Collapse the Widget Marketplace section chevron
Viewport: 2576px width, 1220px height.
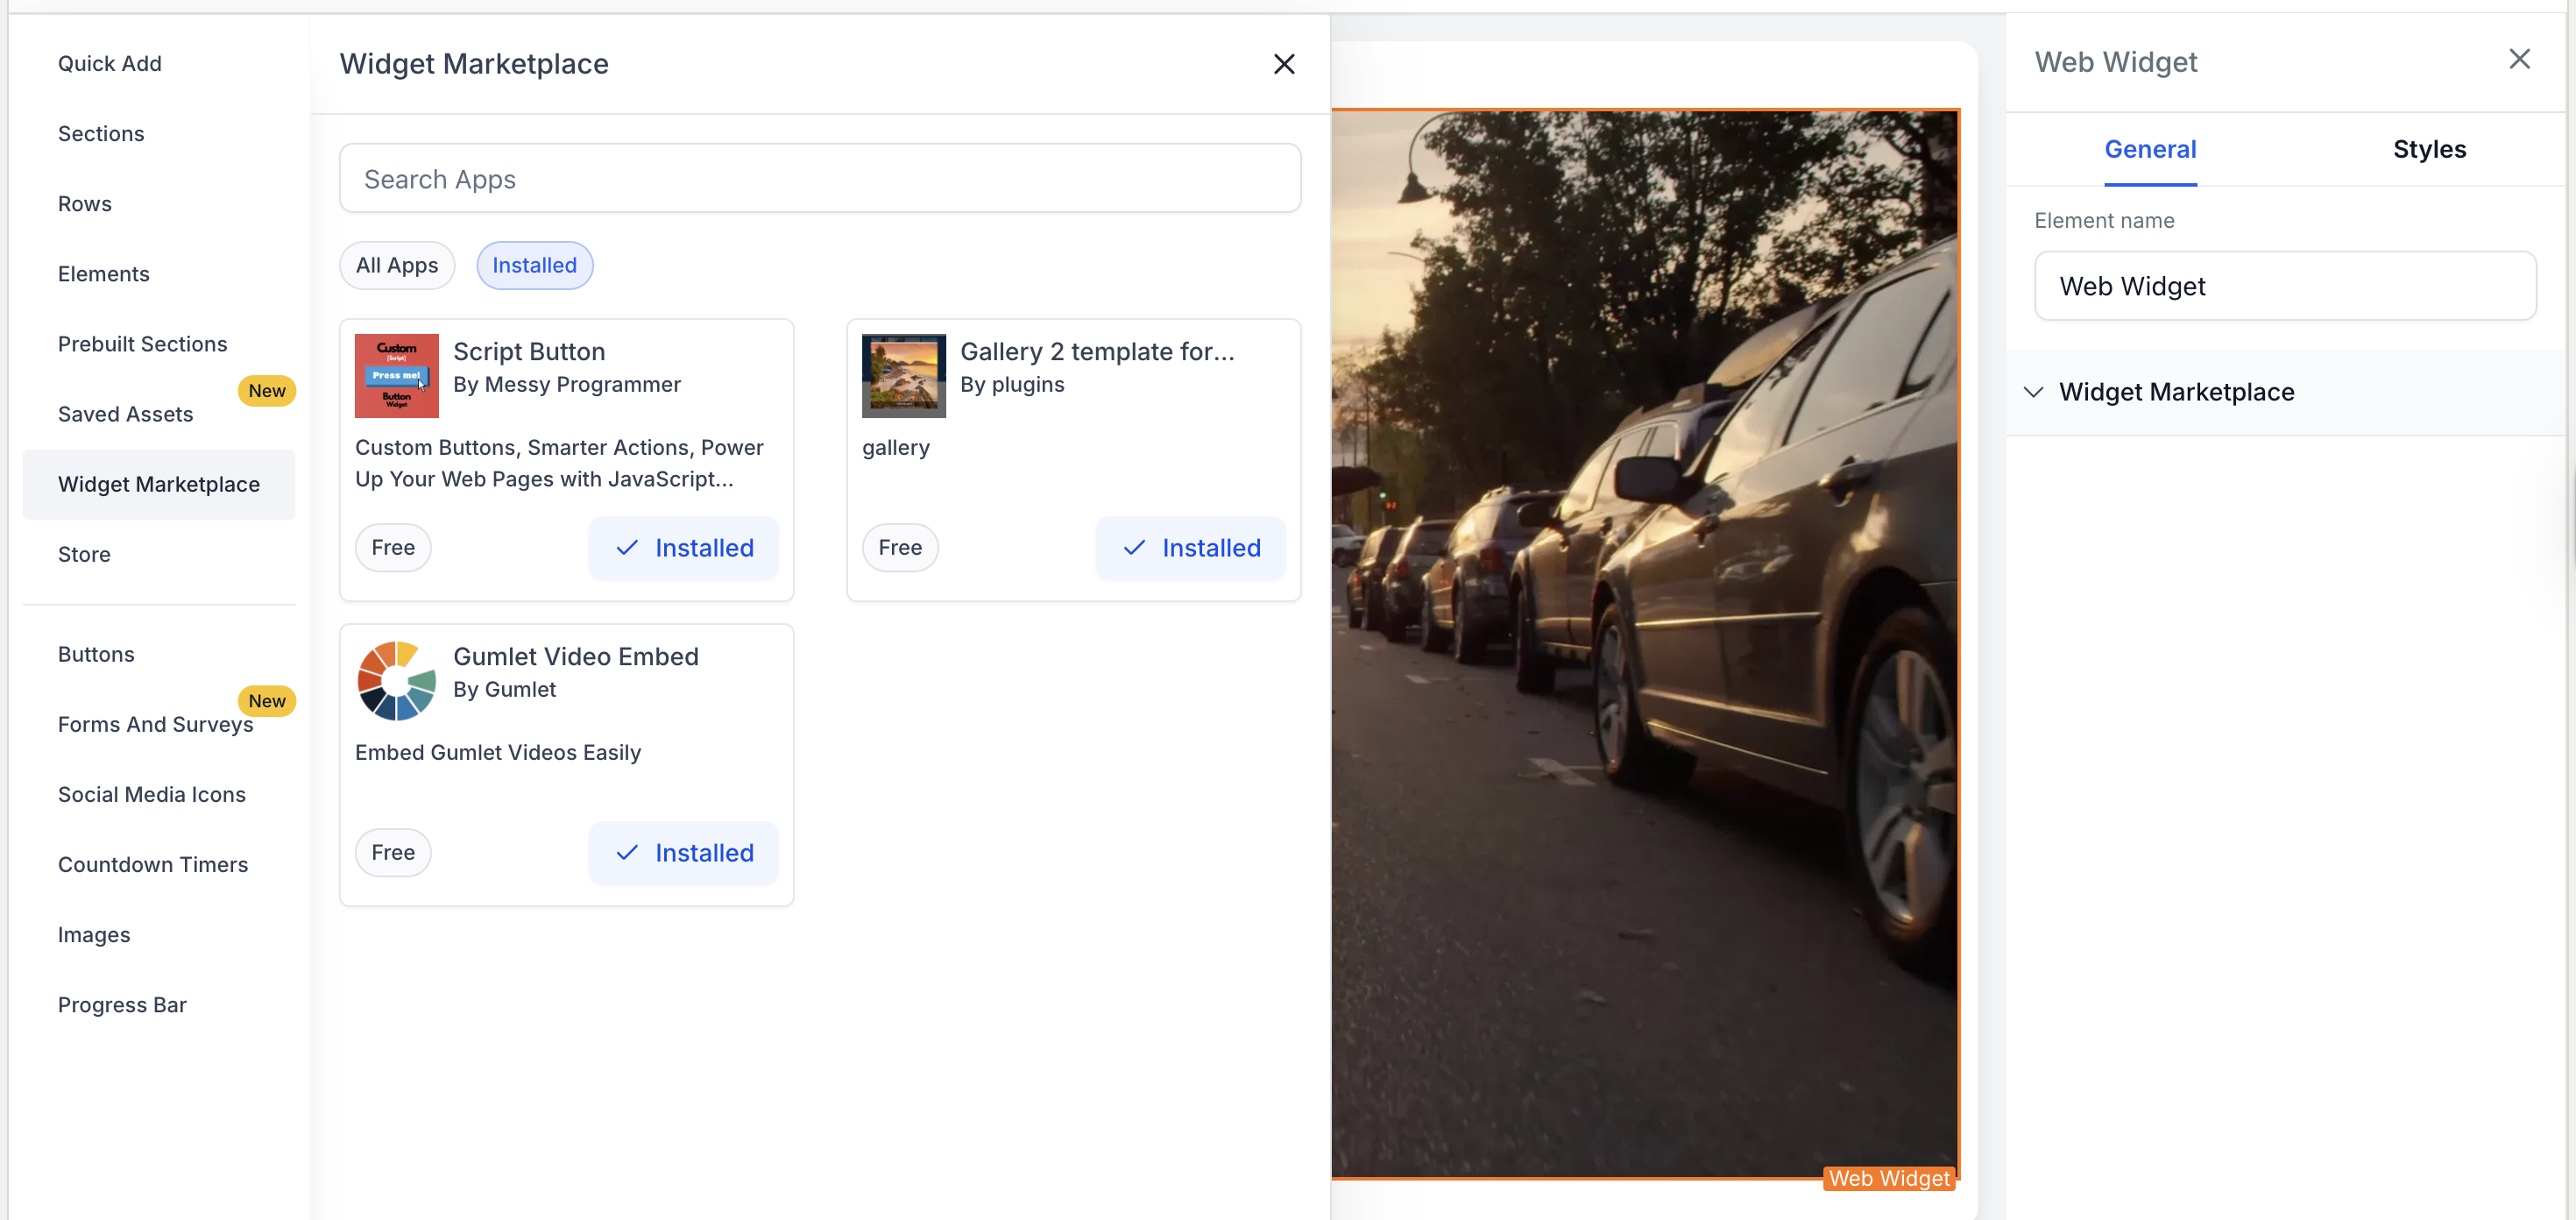(x=2032, y=392)
